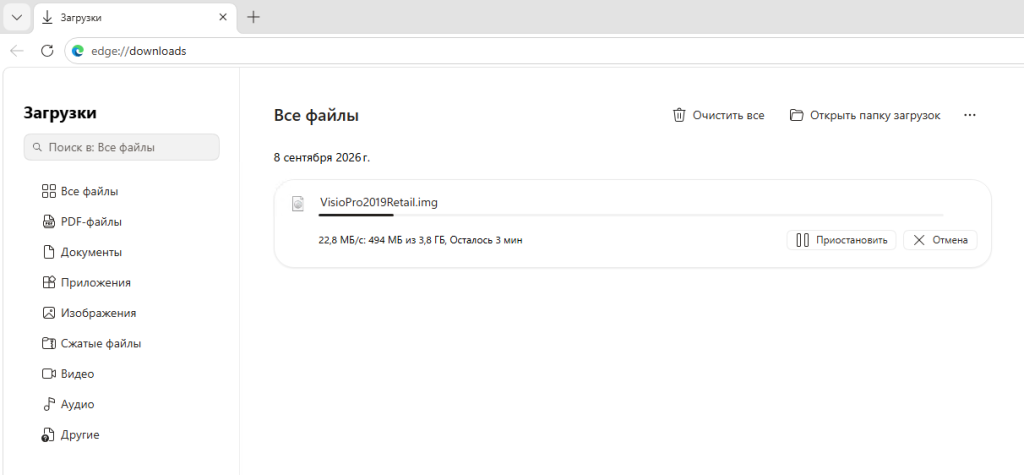Select Все файлы in sidebar
The width and height of the screenshot is (1024, 475).
tap(80, 191)
